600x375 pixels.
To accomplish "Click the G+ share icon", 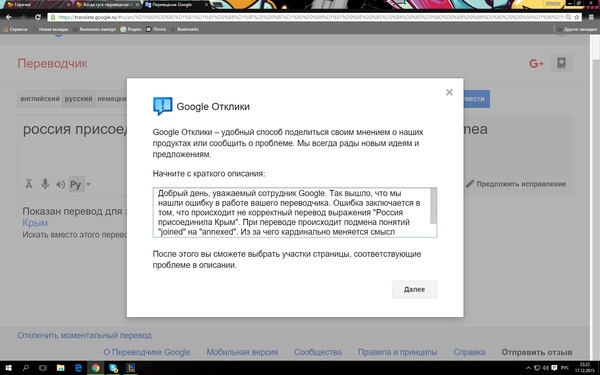I will tap(536, 64).
